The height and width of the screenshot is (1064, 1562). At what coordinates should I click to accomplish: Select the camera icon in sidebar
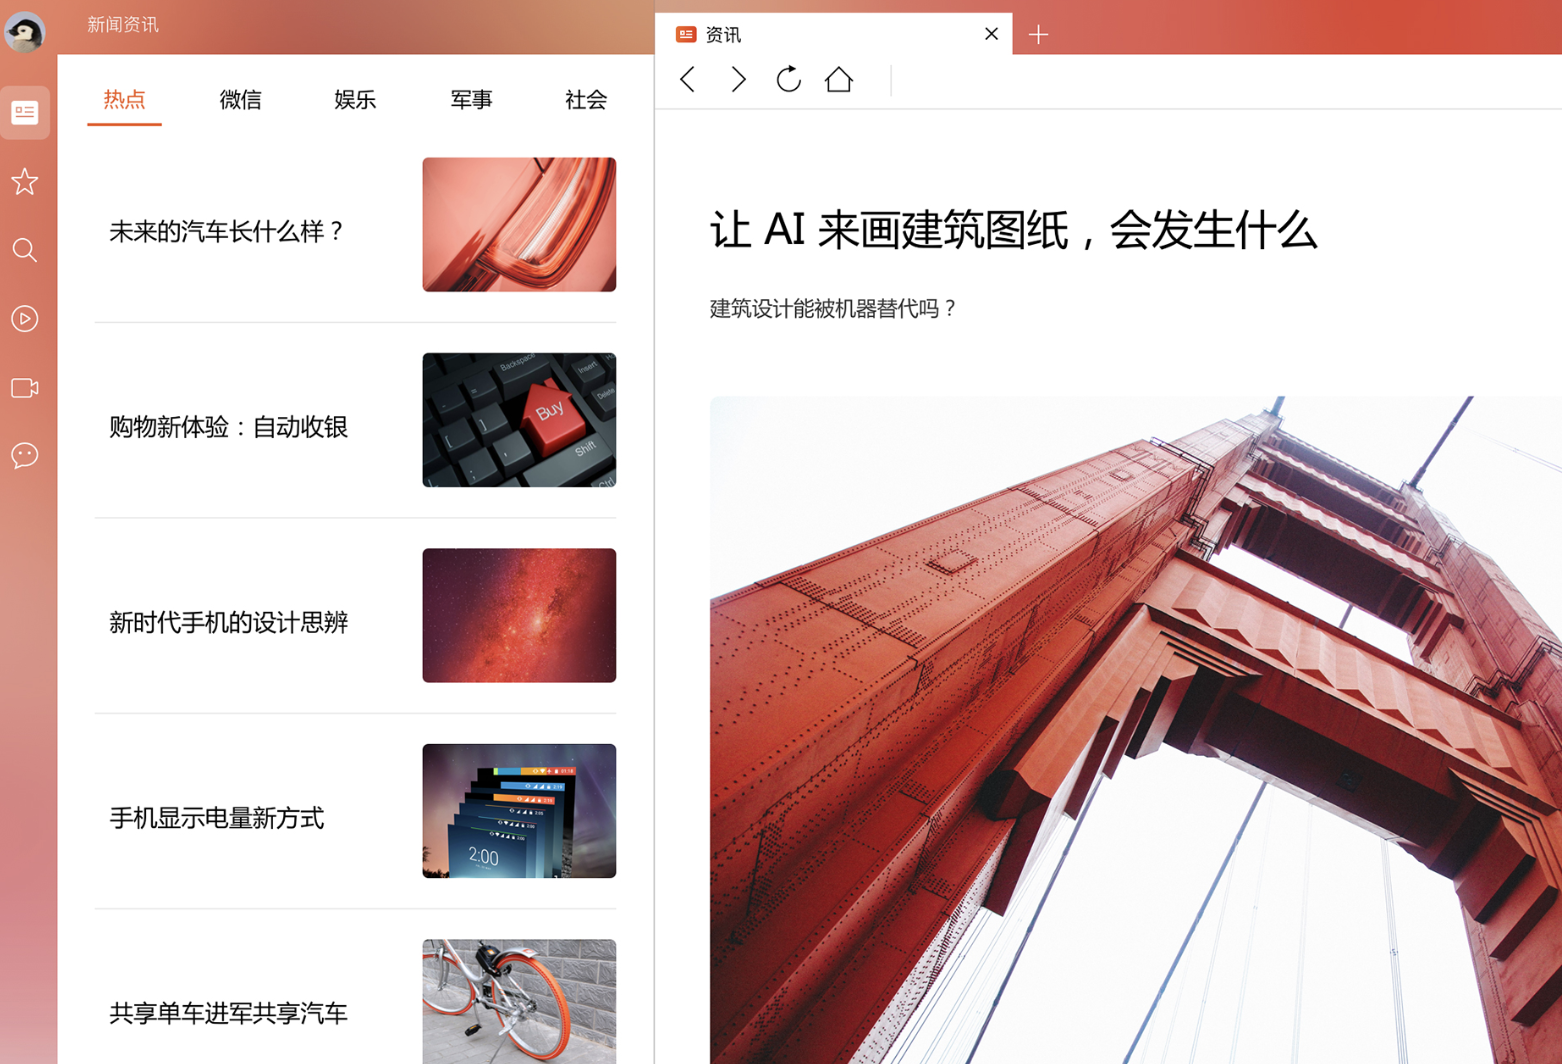25,388
